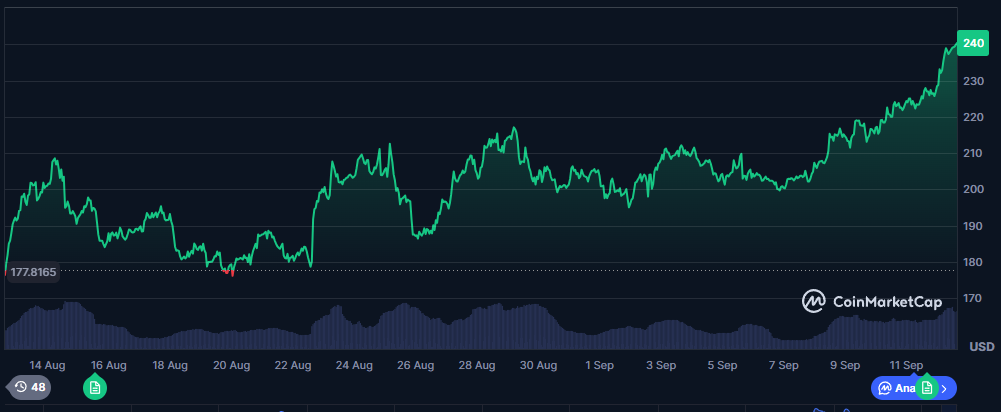This screenshot has width=1001, height=412.
Task: Click the 30 Aug date label
Action: 538,365
